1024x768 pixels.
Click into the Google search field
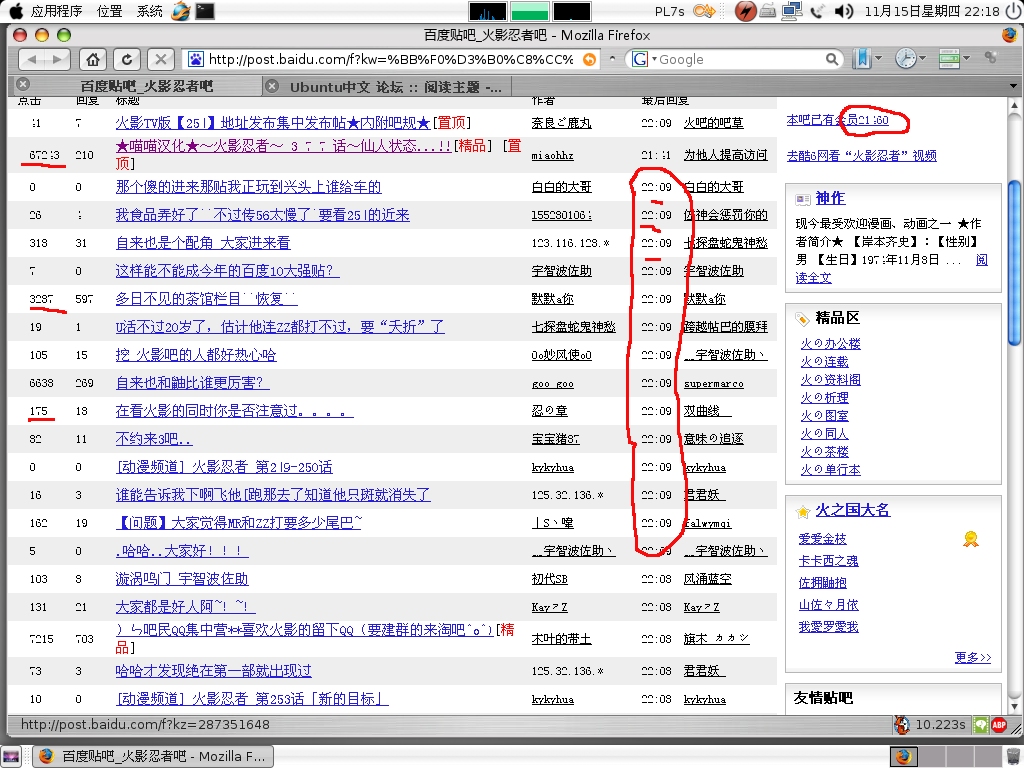[740, 59]
